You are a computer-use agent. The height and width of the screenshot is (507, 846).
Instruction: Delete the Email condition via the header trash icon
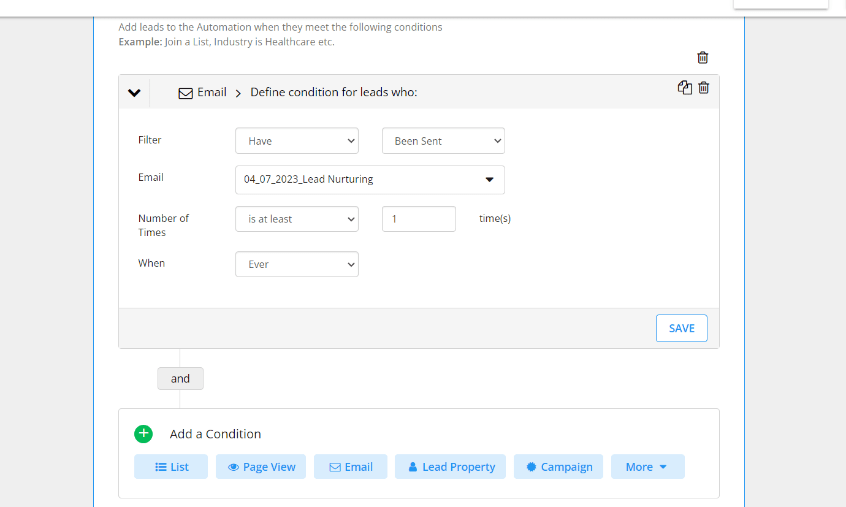click(x=704, y=87)
